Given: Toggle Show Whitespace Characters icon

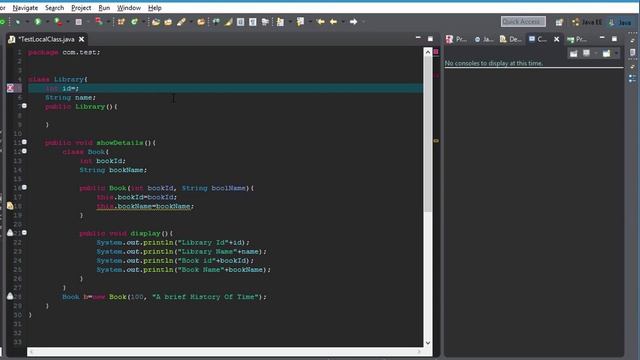Looking at the screenshot, I should (x=253, y=22).
